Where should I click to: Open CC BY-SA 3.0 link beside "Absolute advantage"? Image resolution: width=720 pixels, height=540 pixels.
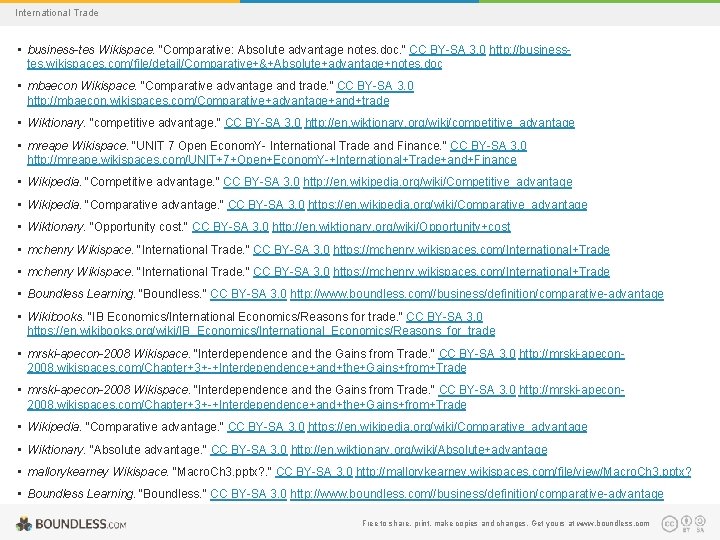click(248, 450)
